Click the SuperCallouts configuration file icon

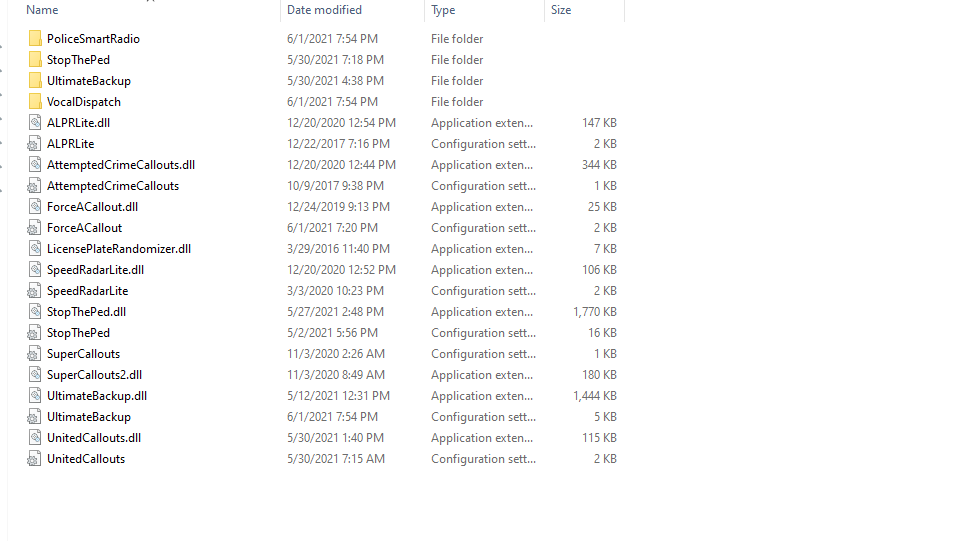[35, 354]
